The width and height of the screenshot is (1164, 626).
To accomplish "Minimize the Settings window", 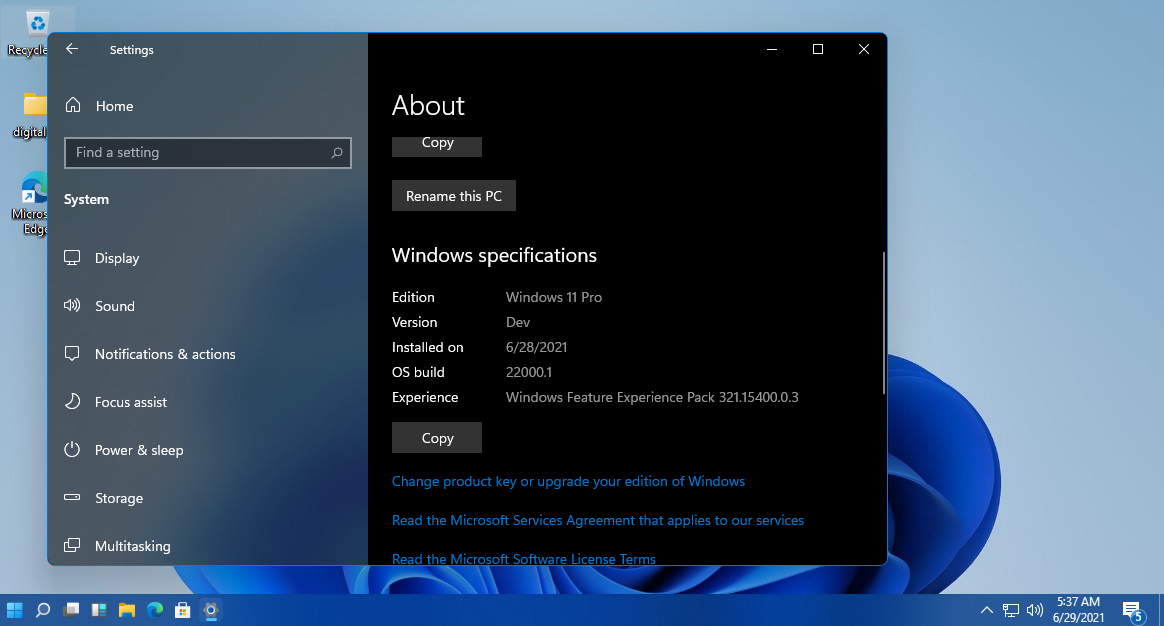I will click(x=772, y=49).
